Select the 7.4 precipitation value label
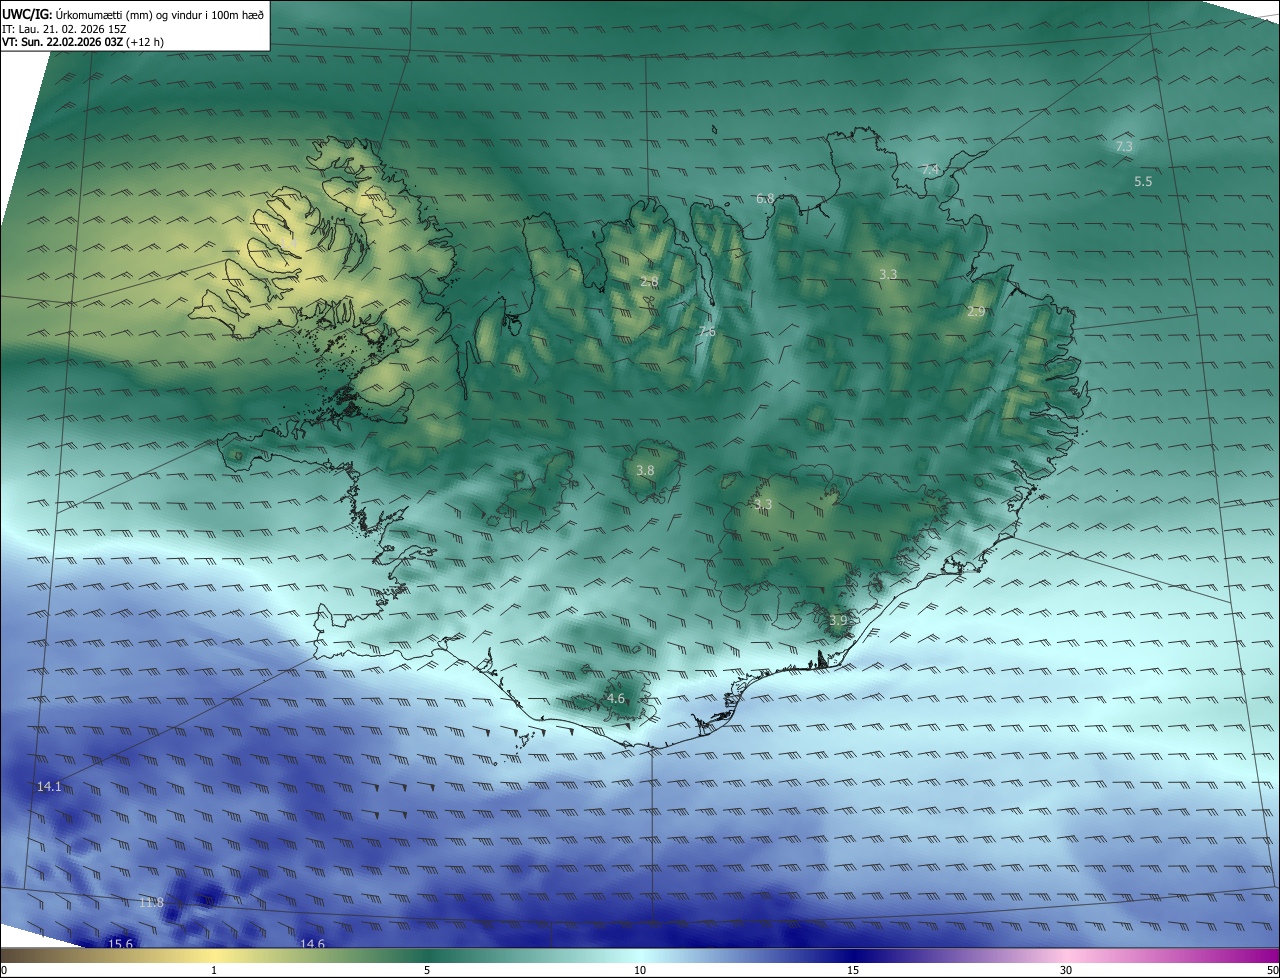The image size is (1280, 978). [930, 170]
